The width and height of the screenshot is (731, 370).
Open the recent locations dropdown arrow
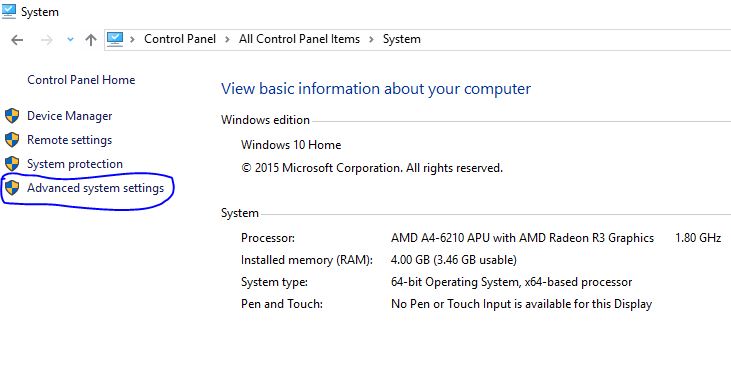pyautogui.click(x=70, y=40)
